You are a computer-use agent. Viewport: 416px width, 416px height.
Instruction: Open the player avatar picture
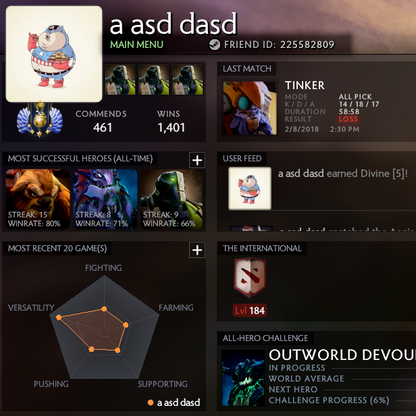point(54,54)
